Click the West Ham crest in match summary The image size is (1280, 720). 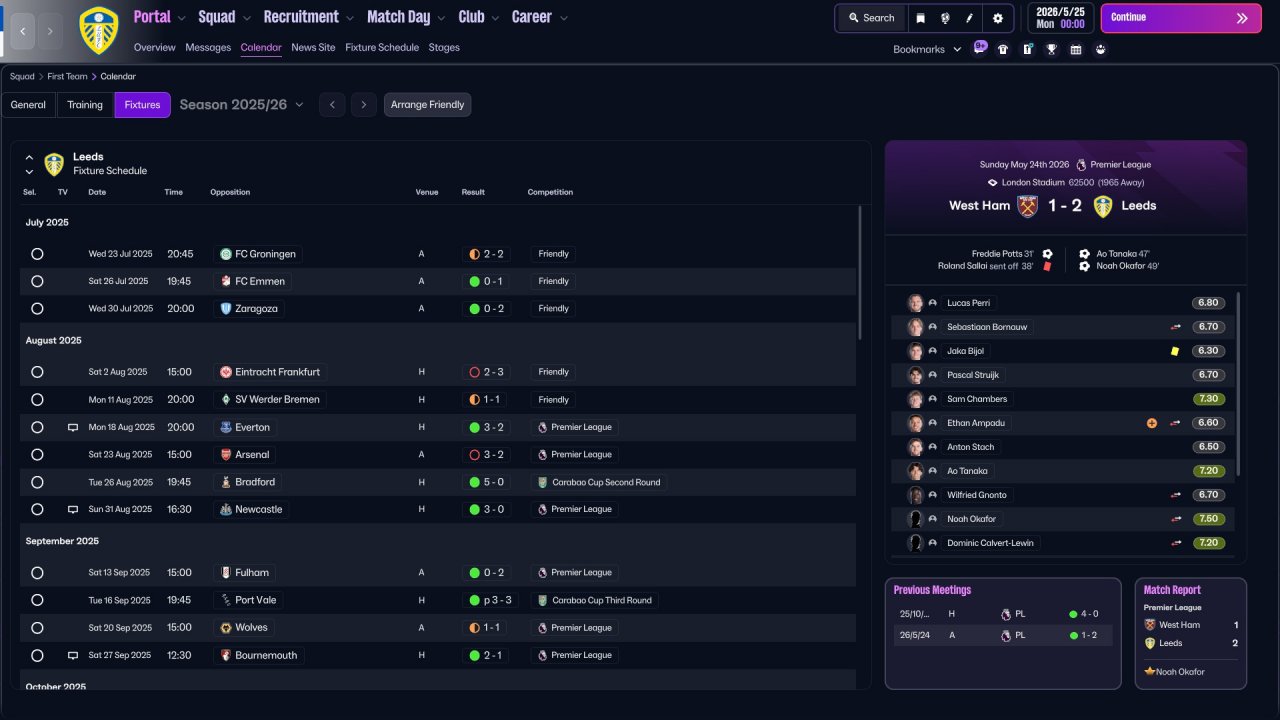[1027, 206]
